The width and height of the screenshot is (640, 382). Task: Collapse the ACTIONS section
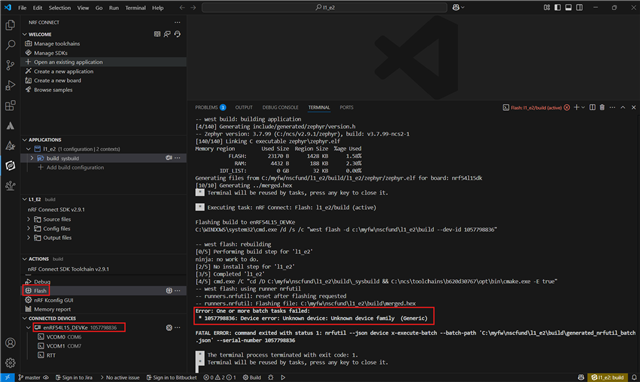24,259
